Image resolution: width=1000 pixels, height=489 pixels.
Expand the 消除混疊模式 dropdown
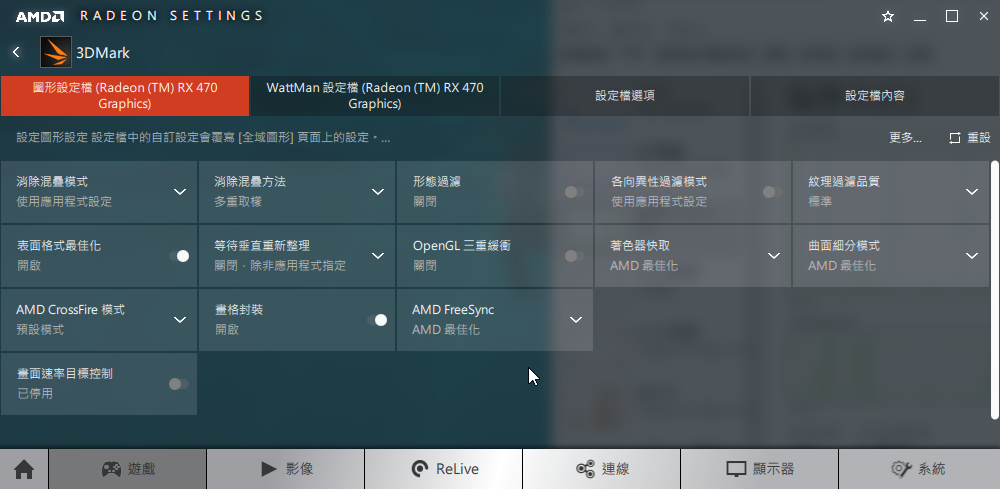(x=99, y=192)
